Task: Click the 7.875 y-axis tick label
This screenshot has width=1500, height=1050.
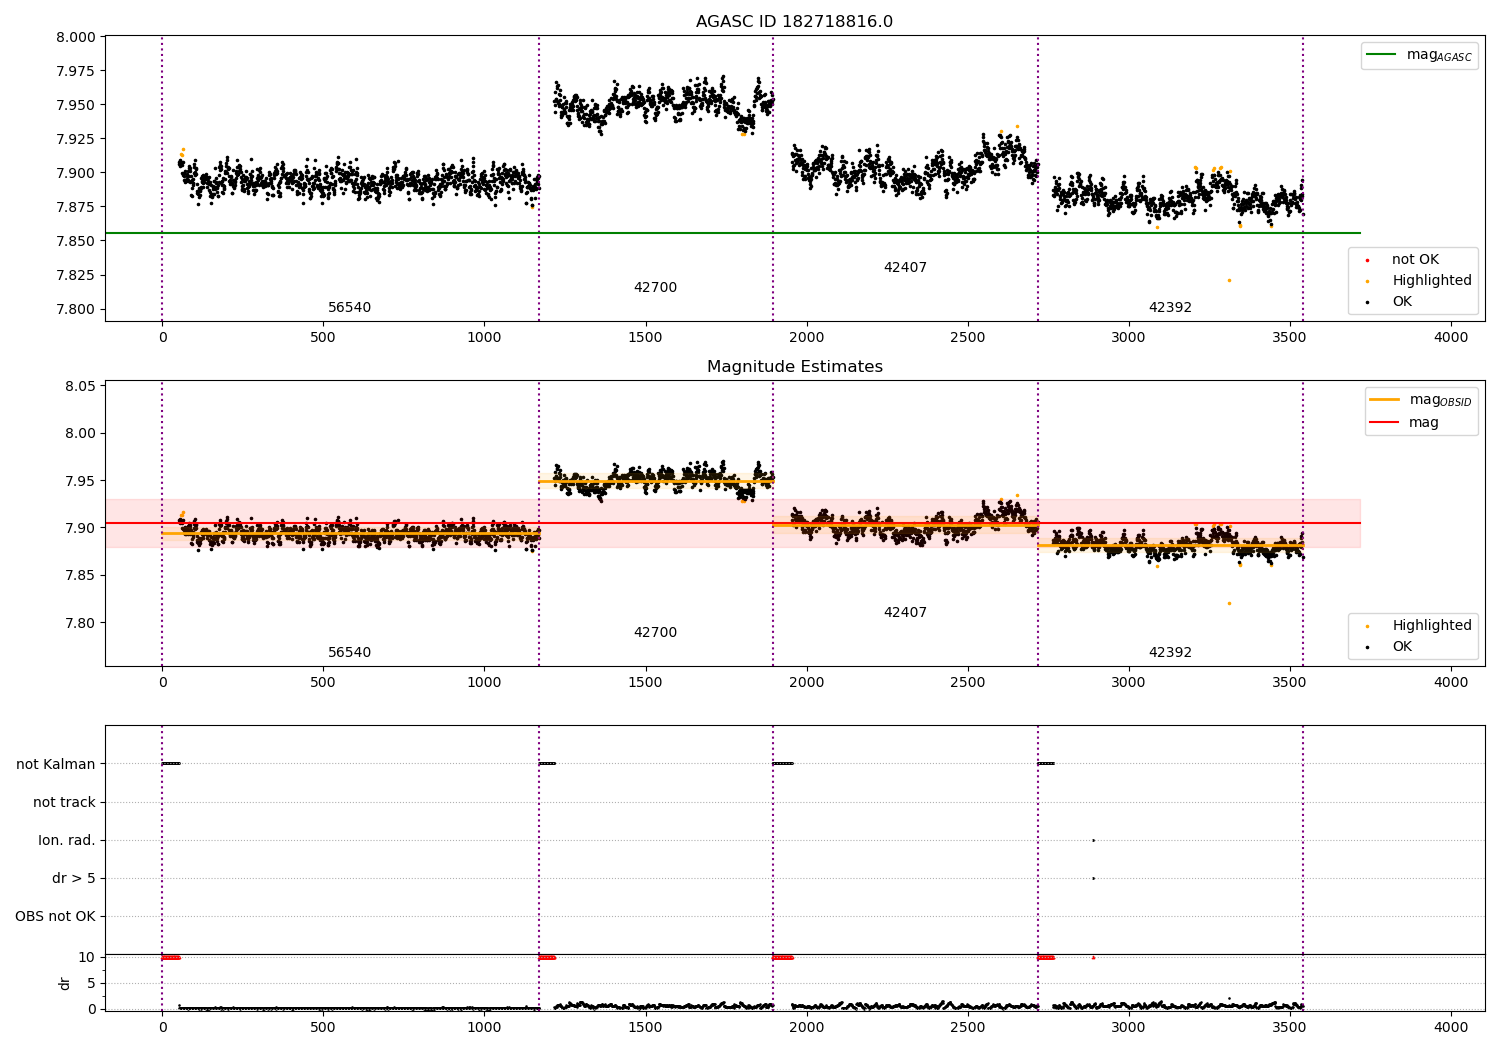Action: tap(75, 208)
